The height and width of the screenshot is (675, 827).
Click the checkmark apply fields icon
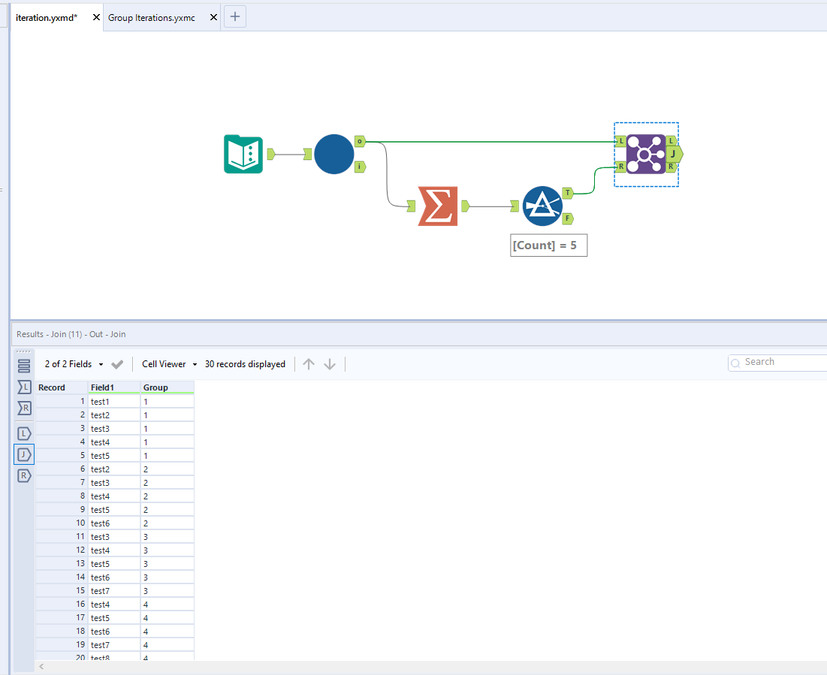pos(117,364)
